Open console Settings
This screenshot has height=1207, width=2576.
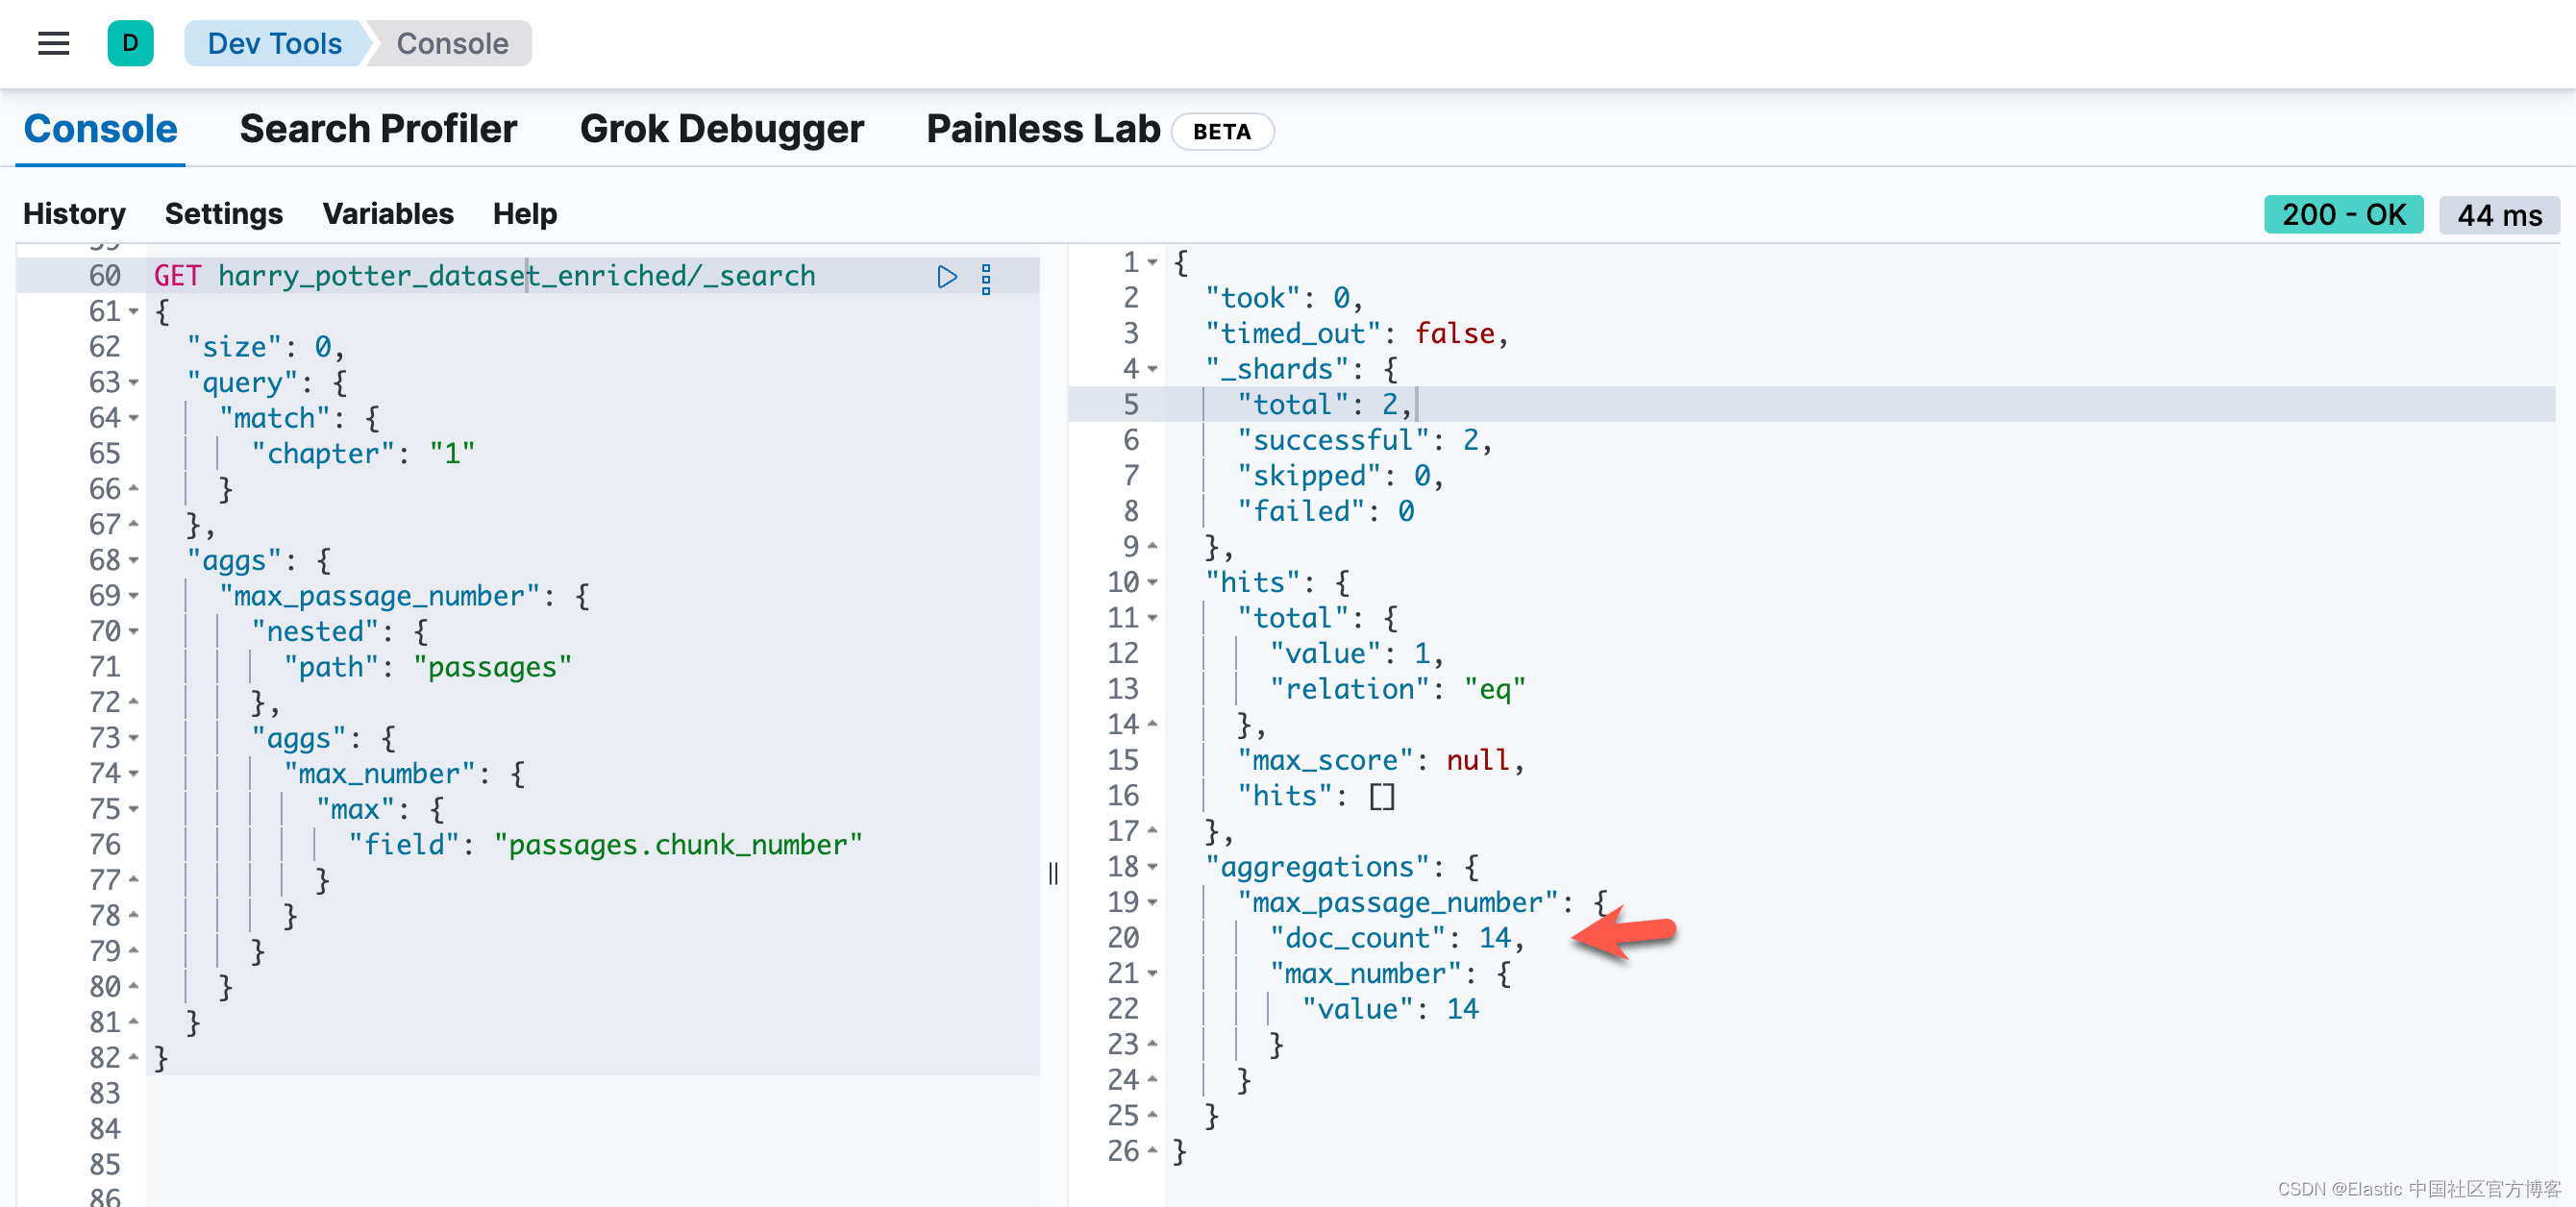223,214
